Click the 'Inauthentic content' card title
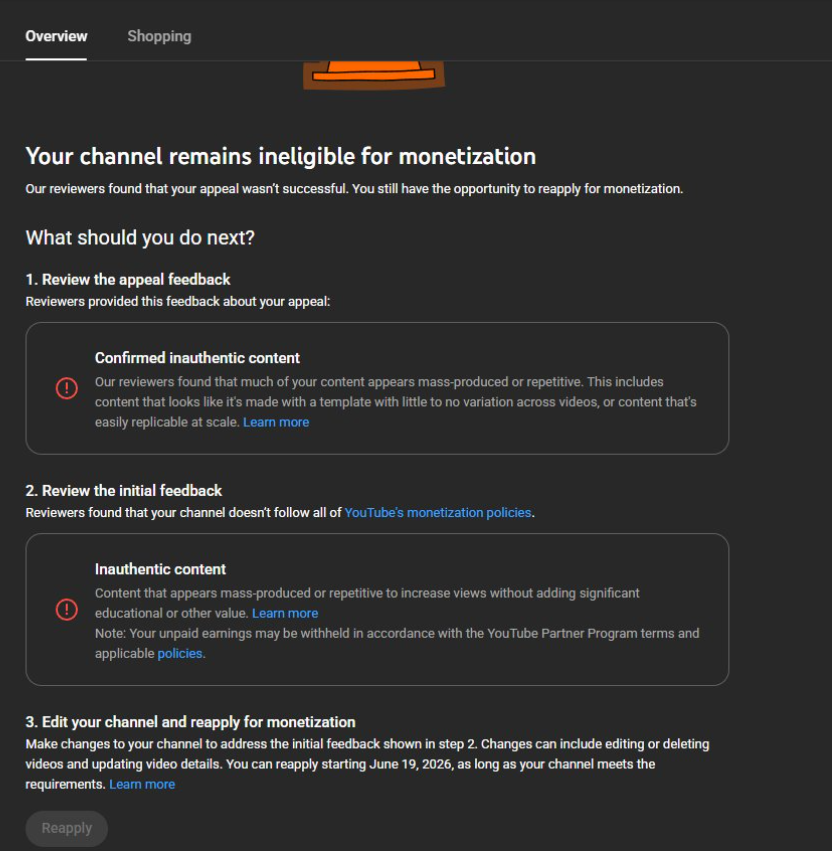The width and height of the screenshot is (832, 851). tap(160, 569)
